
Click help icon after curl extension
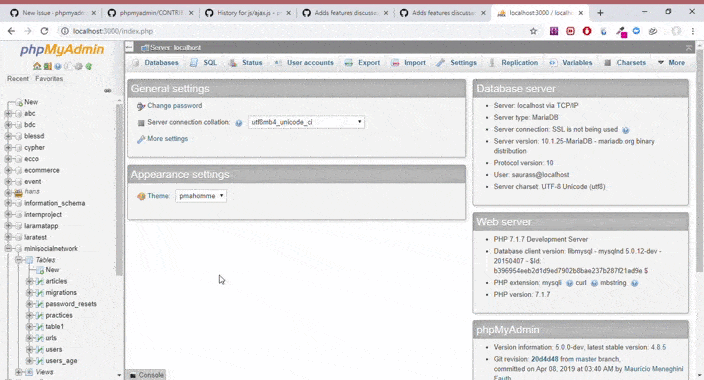point(594,283)
